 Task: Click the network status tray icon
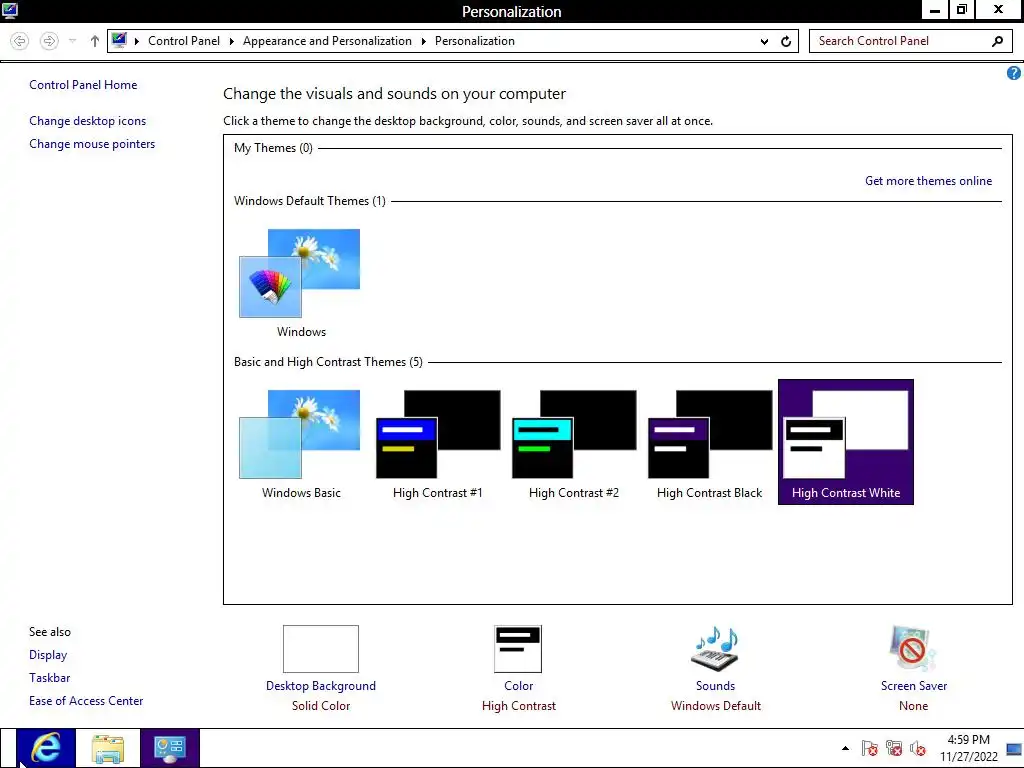[x=893, y=748]
